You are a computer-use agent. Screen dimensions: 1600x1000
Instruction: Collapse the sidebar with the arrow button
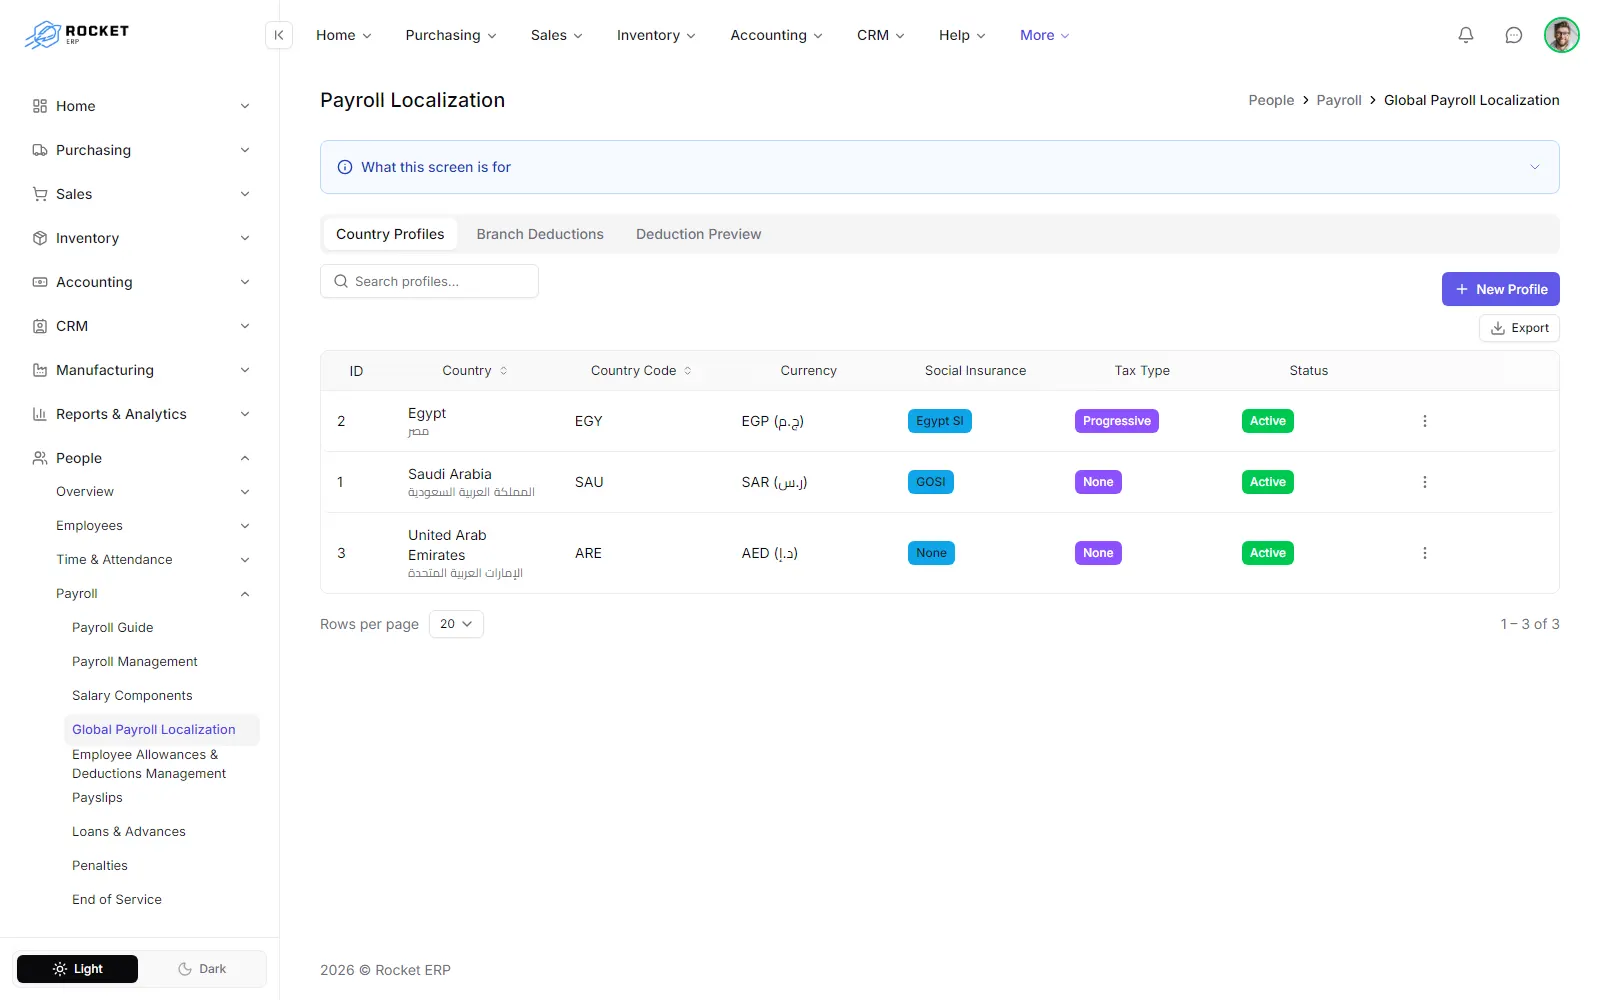[279, 35]
